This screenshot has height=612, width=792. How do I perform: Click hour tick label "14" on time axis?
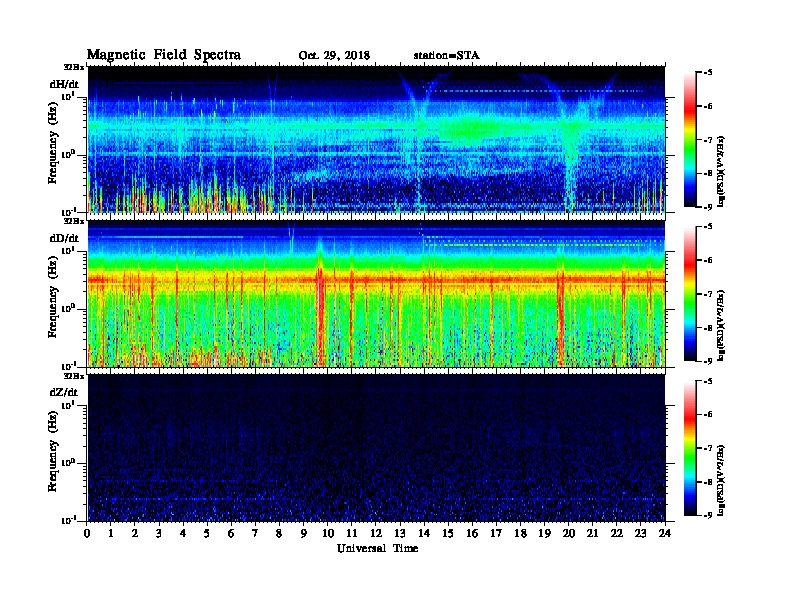tap(424, 533)
